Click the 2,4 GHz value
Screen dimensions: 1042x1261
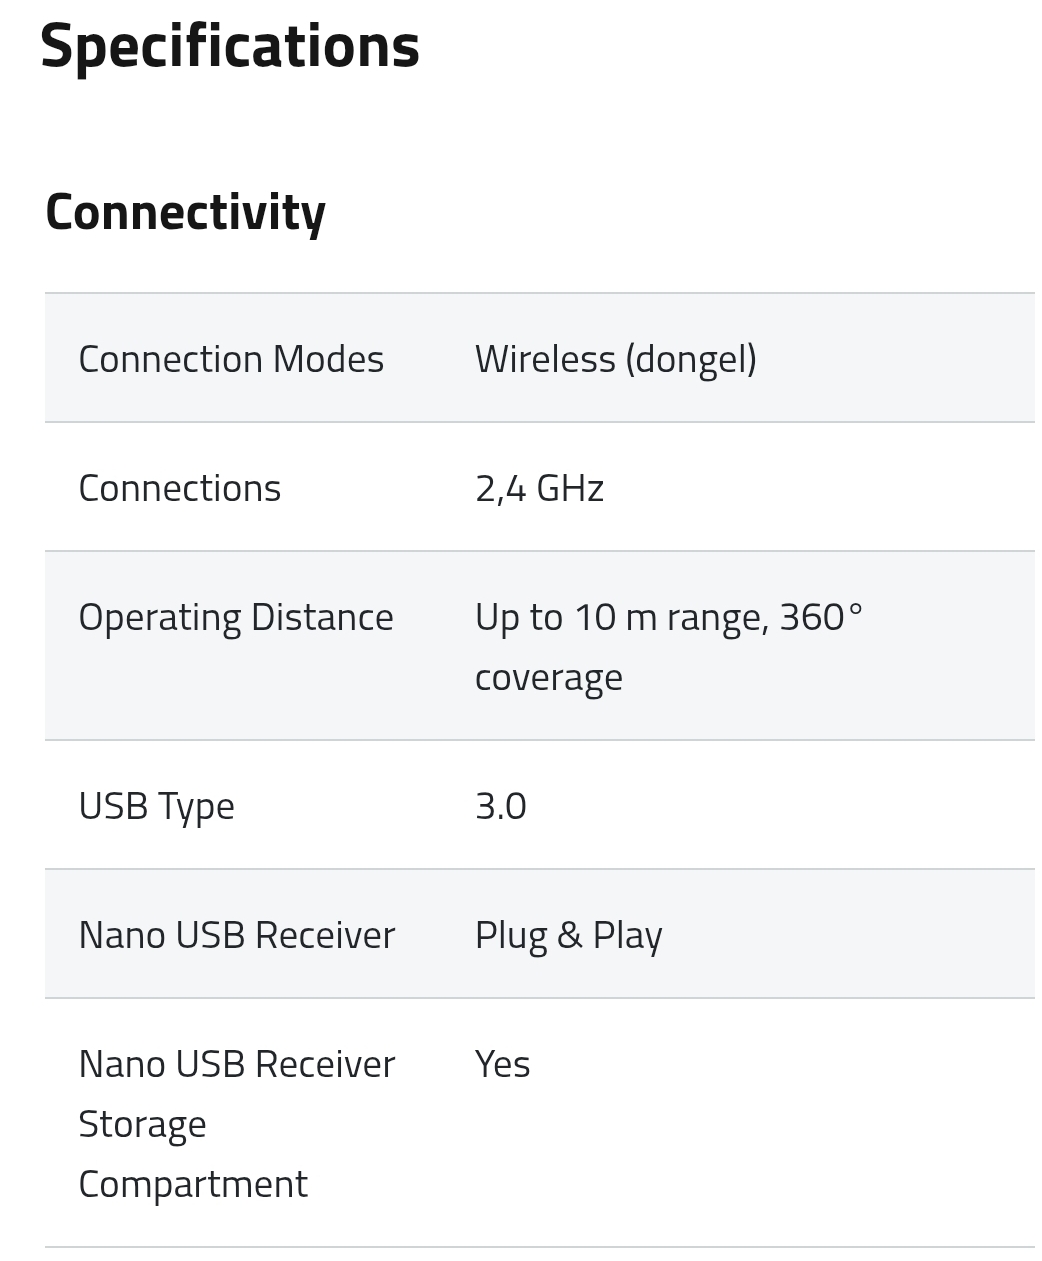pyautogui.click(x=539, y=488)
